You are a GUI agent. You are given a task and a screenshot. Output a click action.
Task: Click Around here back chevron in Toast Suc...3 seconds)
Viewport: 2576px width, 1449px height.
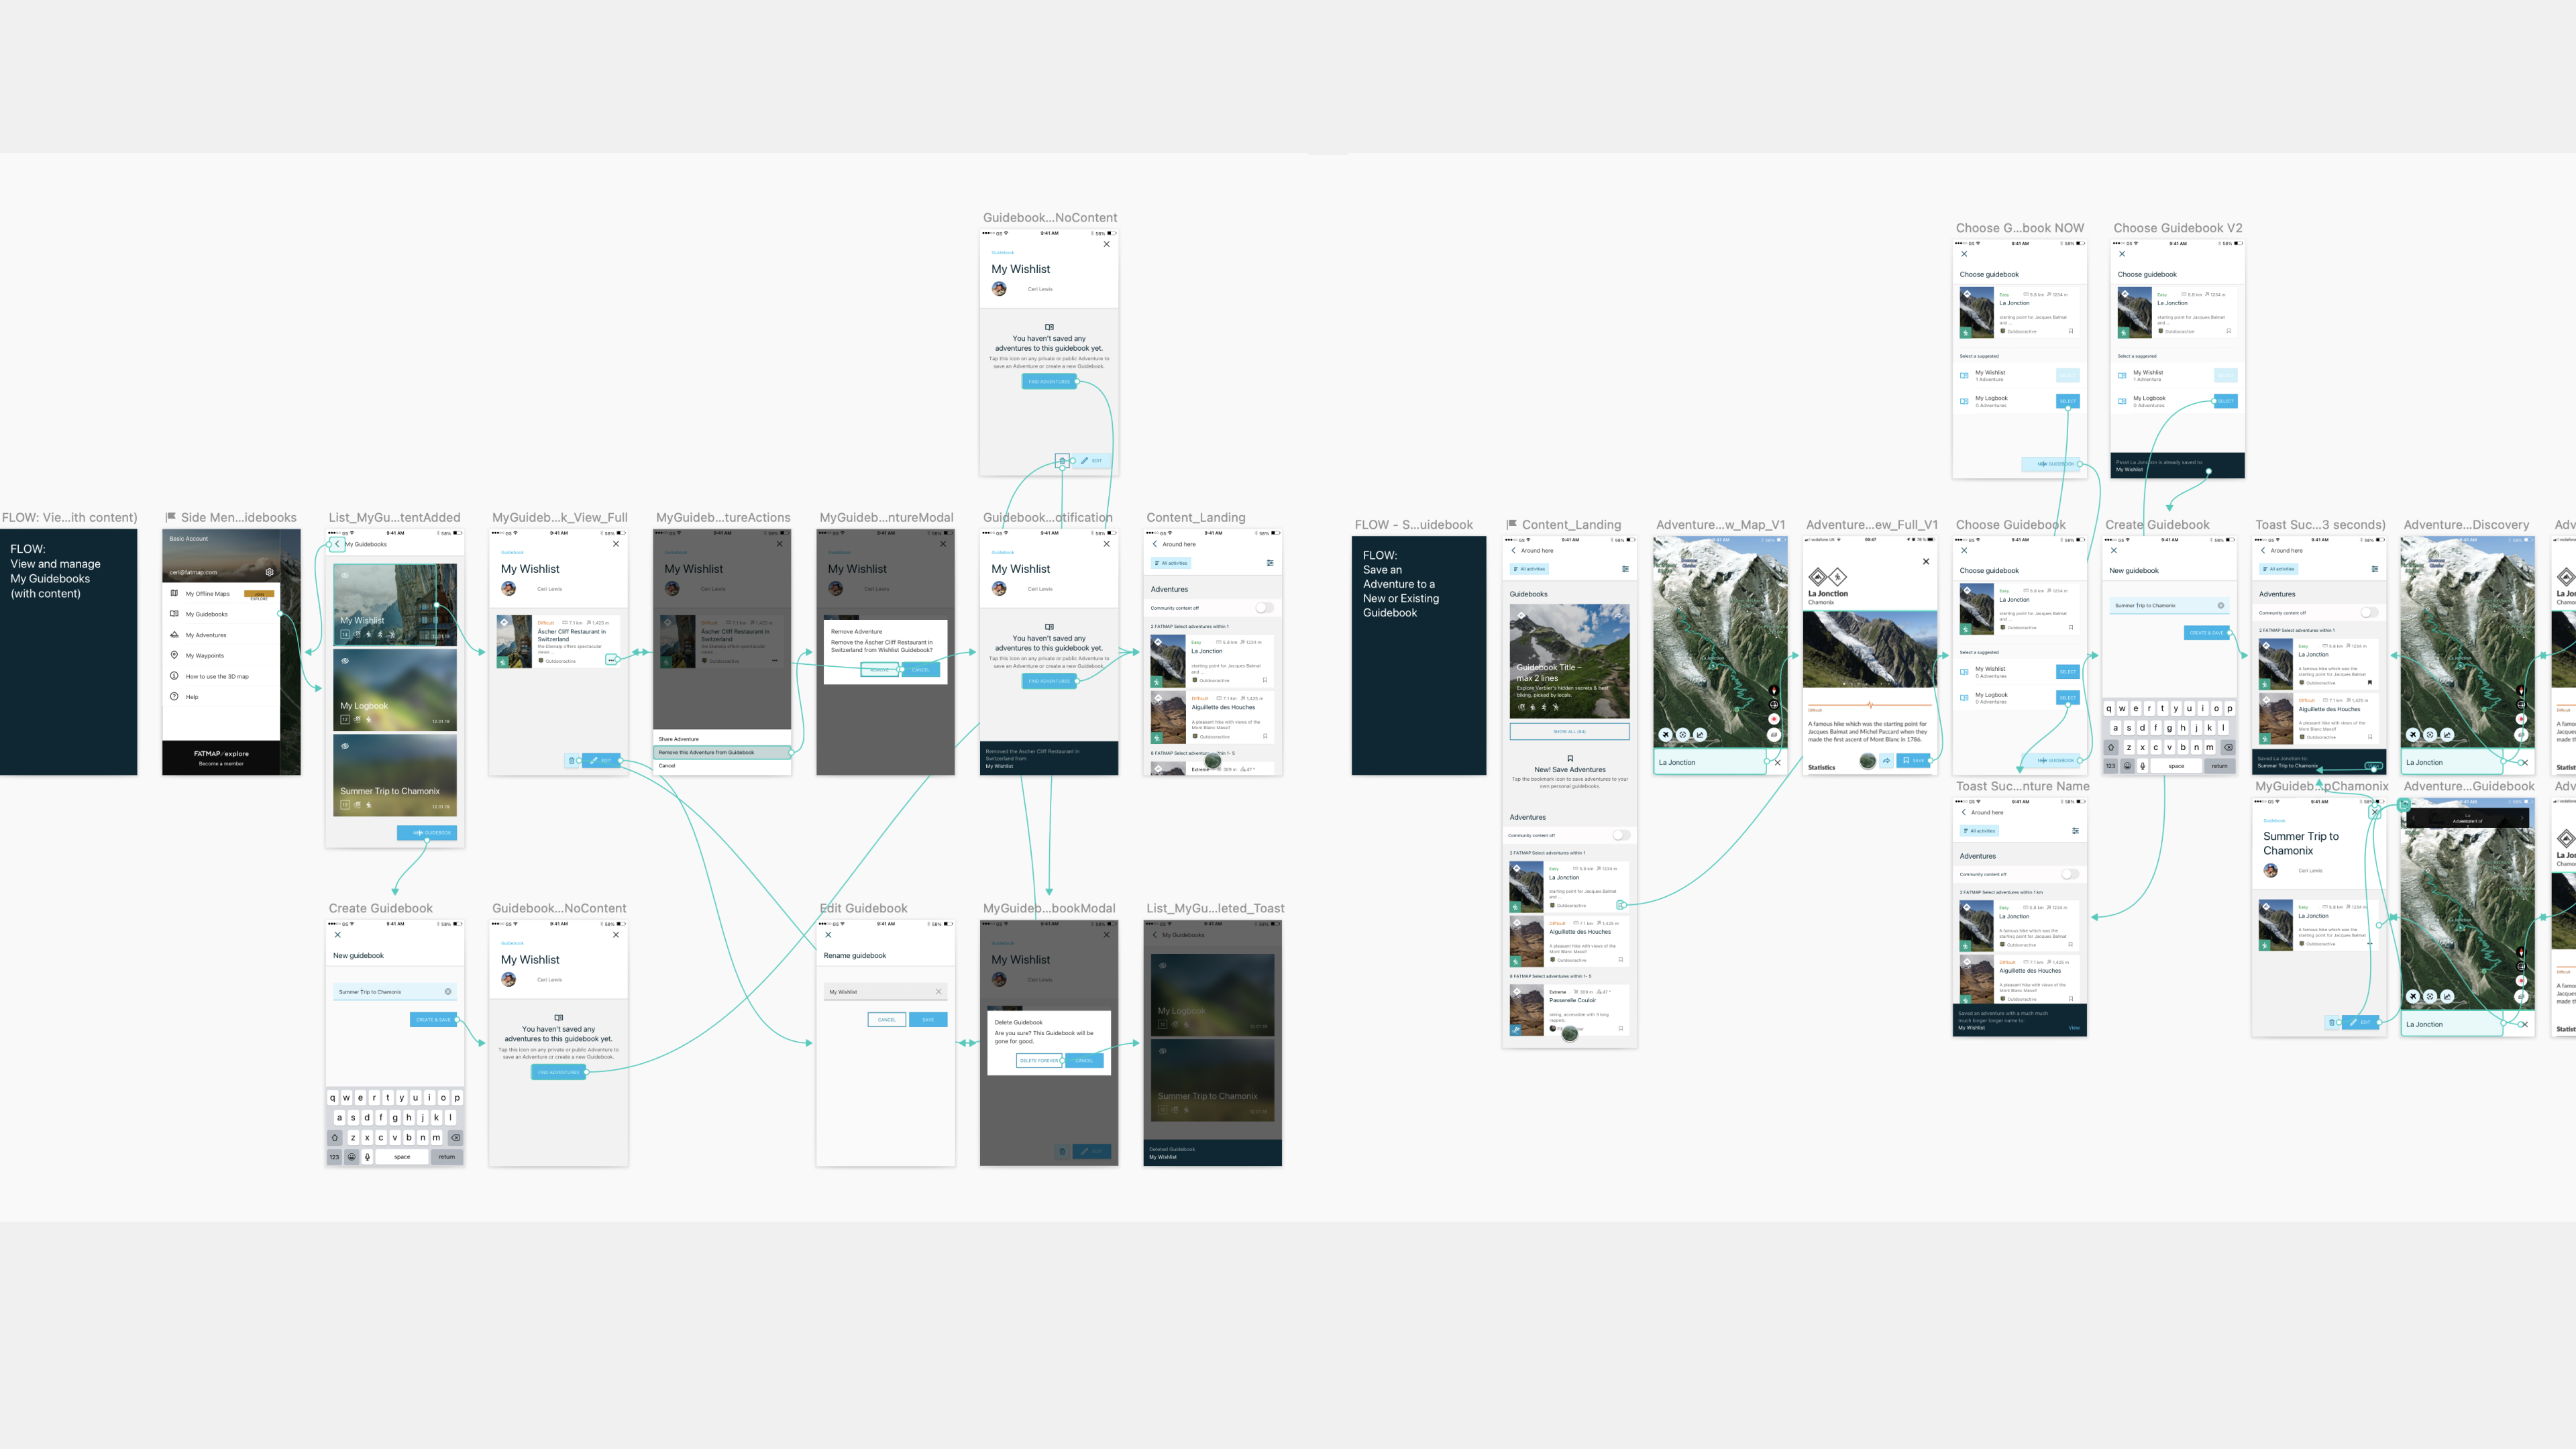pos(2264,550)
